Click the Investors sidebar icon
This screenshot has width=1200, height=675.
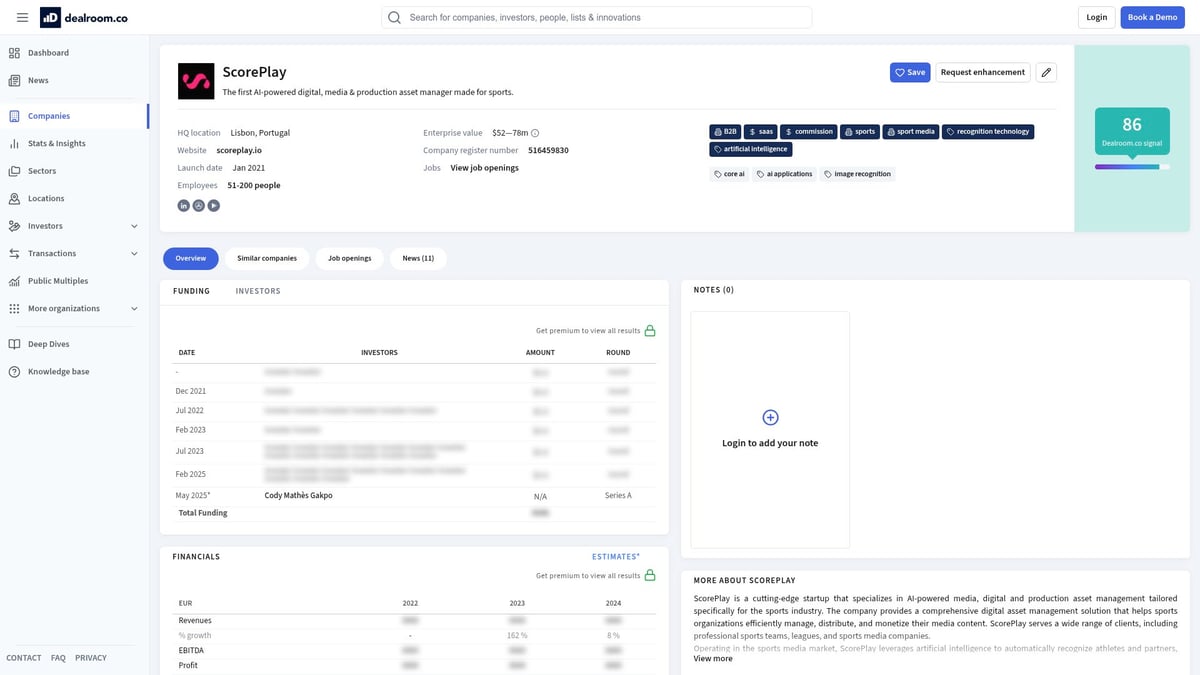(14, 226)
